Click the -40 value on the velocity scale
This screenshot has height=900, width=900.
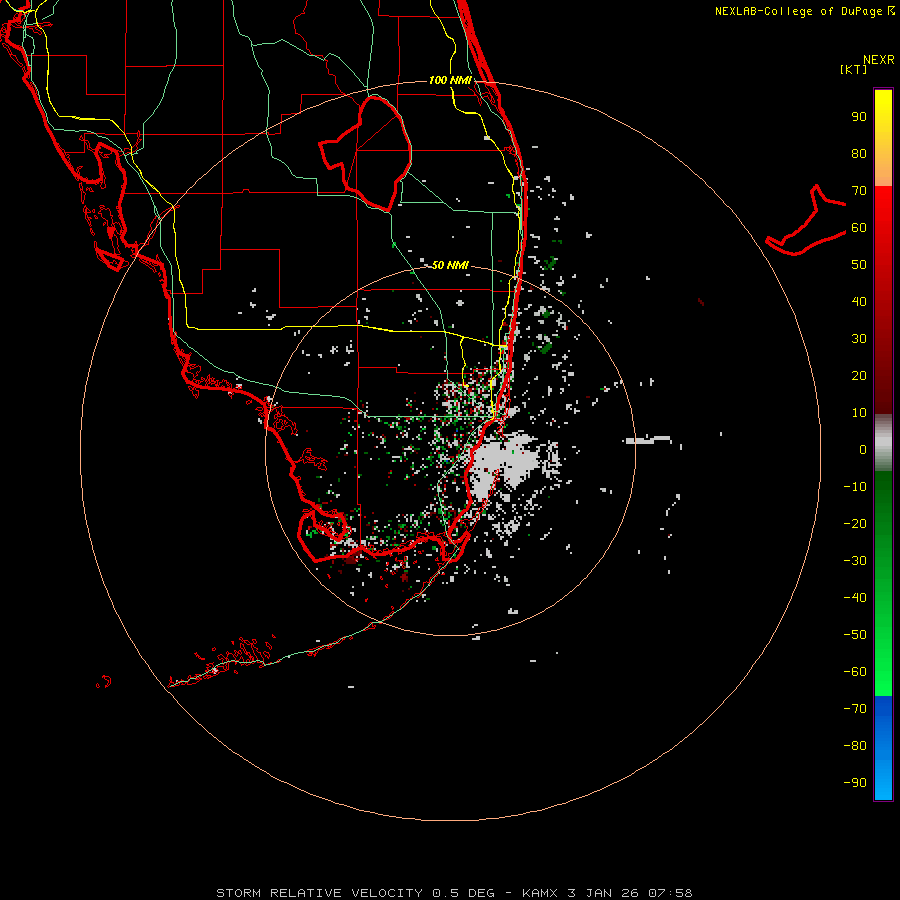click(855, 598)
